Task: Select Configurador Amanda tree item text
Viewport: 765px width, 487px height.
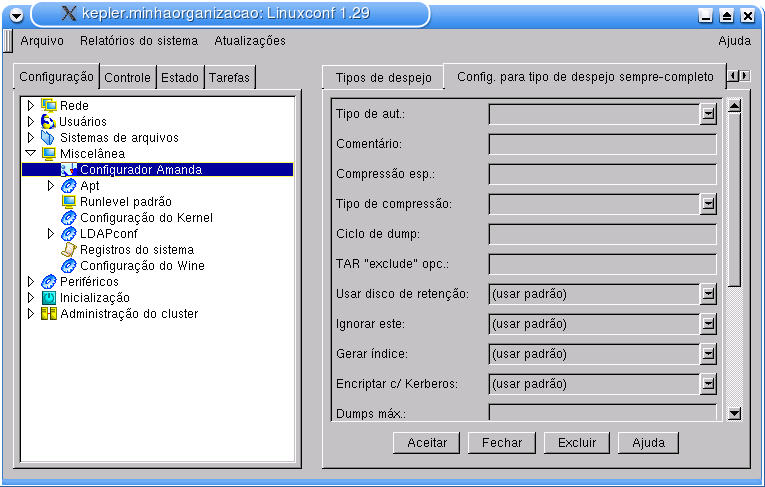Action: point(141,170)
